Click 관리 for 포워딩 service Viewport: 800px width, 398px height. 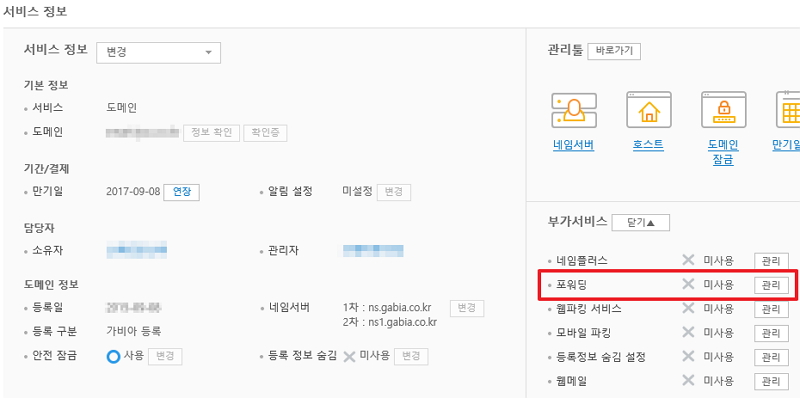pyautogui.click(x=771, y=285)
